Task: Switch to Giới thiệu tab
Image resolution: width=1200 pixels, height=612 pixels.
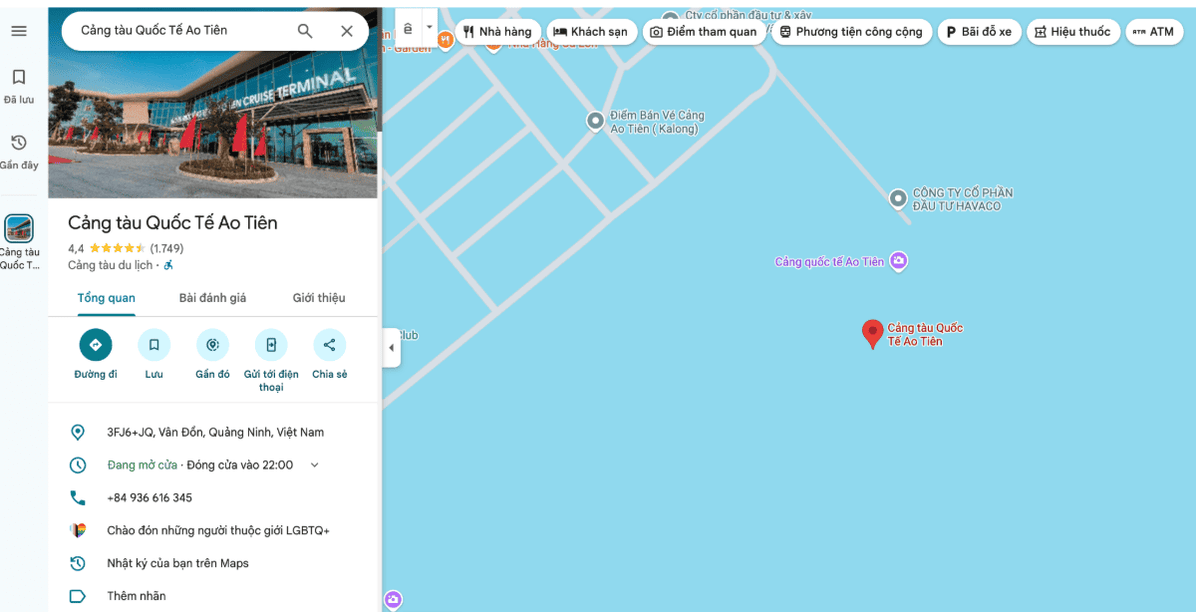Action: (x=319, y=298)
